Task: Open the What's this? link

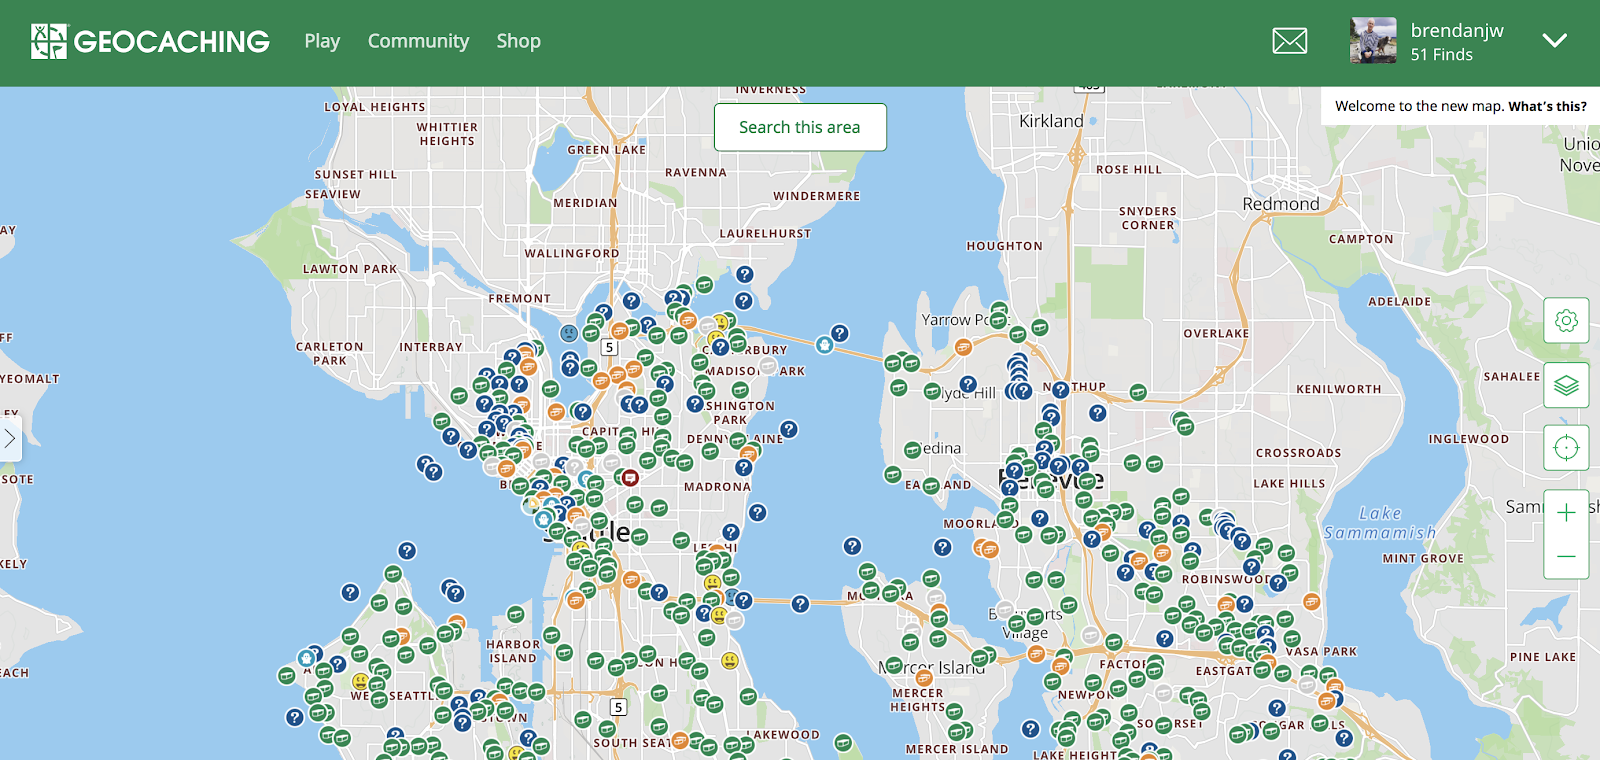Action: tap(1547, 106)
